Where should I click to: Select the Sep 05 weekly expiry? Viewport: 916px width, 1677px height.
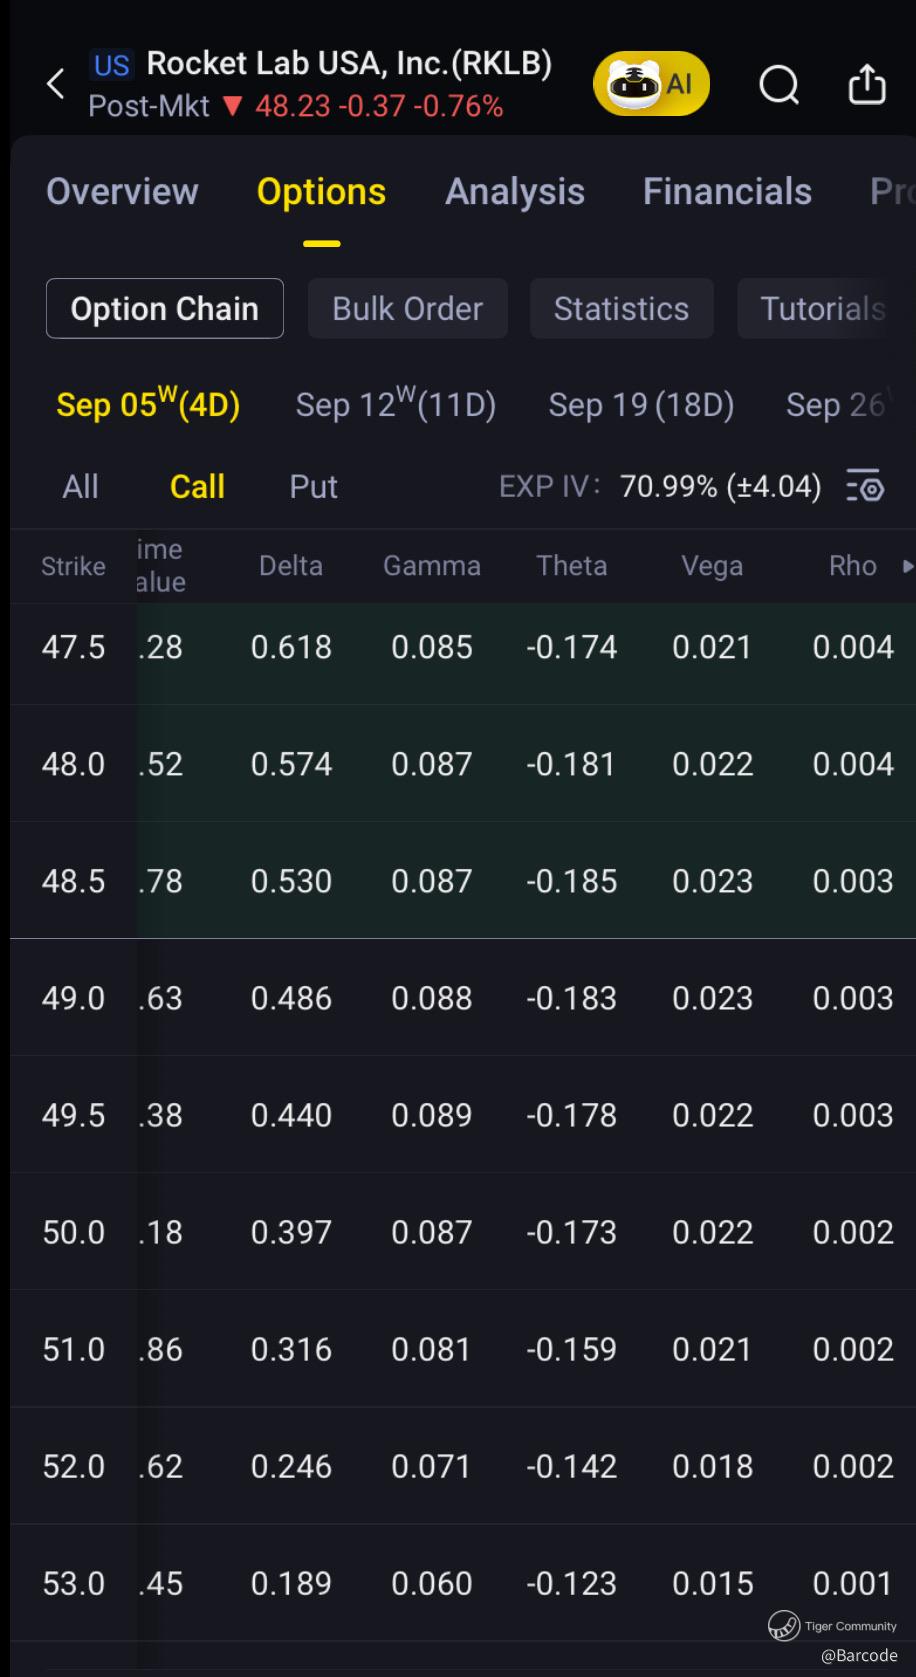(148, 405)
